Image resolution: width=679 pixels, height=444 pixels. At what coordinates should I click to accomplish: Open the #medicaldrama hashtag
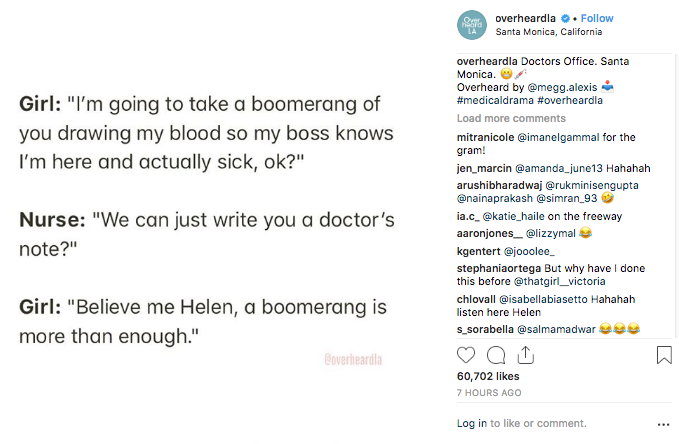(x=495, y=100)
